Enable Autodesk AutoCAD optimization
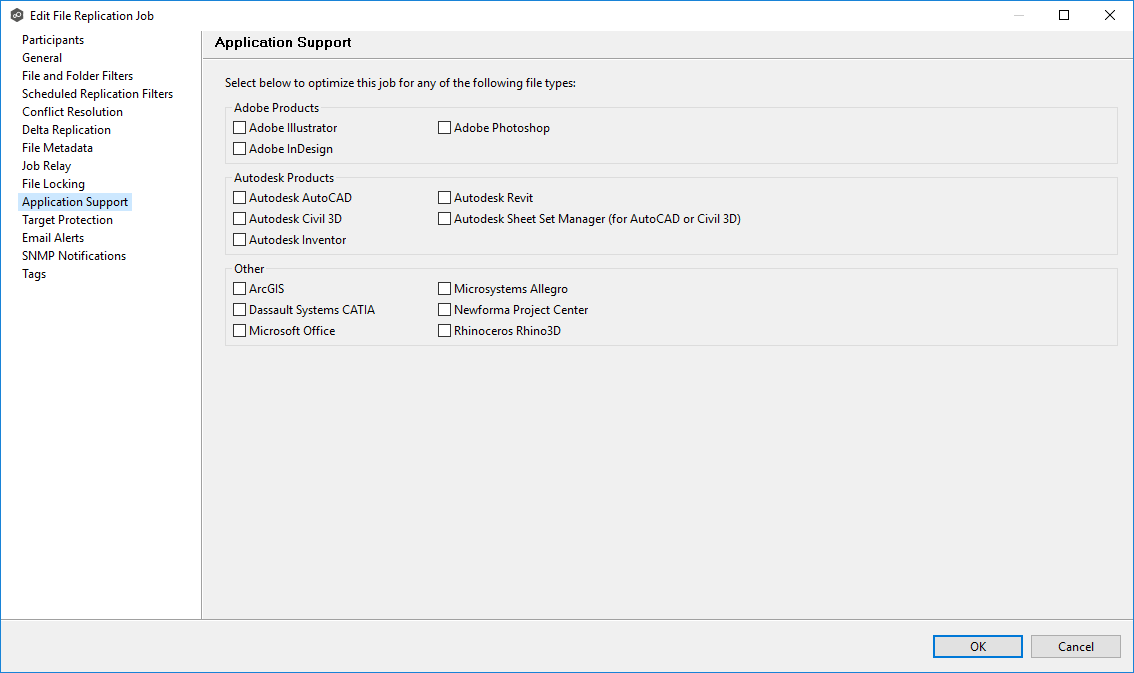Screen dimensions: 1134x673 pos(240,198)
